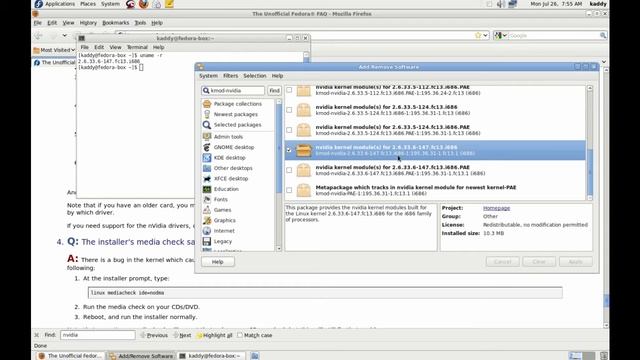Image resolution: width=640 pixels, height=360 pixels.
Task: Open Places menu in top panel
Action: (x=88, y=4)
